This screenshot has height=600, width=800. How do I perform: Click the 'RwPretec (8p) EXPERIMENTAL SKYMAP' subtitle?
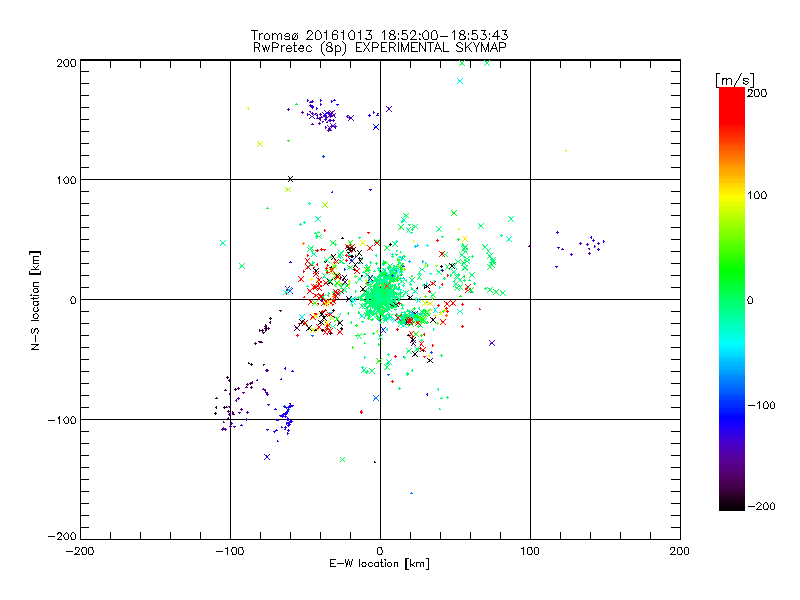tap(380, 48)
